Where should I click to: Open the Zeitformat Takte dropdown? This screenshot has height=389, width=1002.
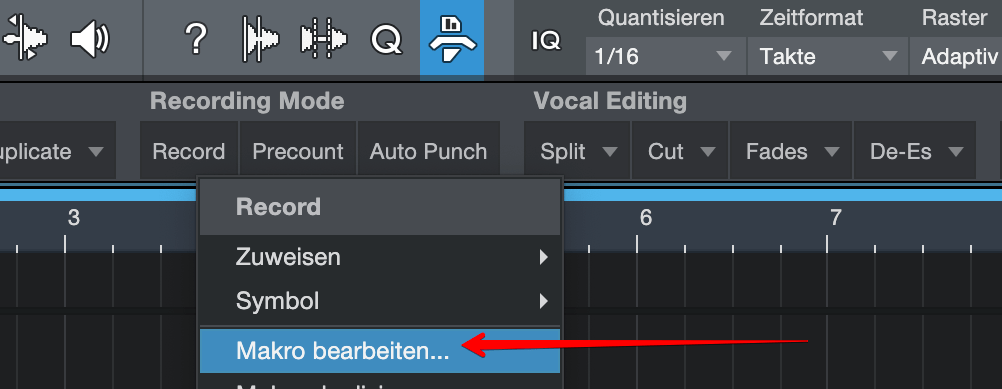coord(828,56)
